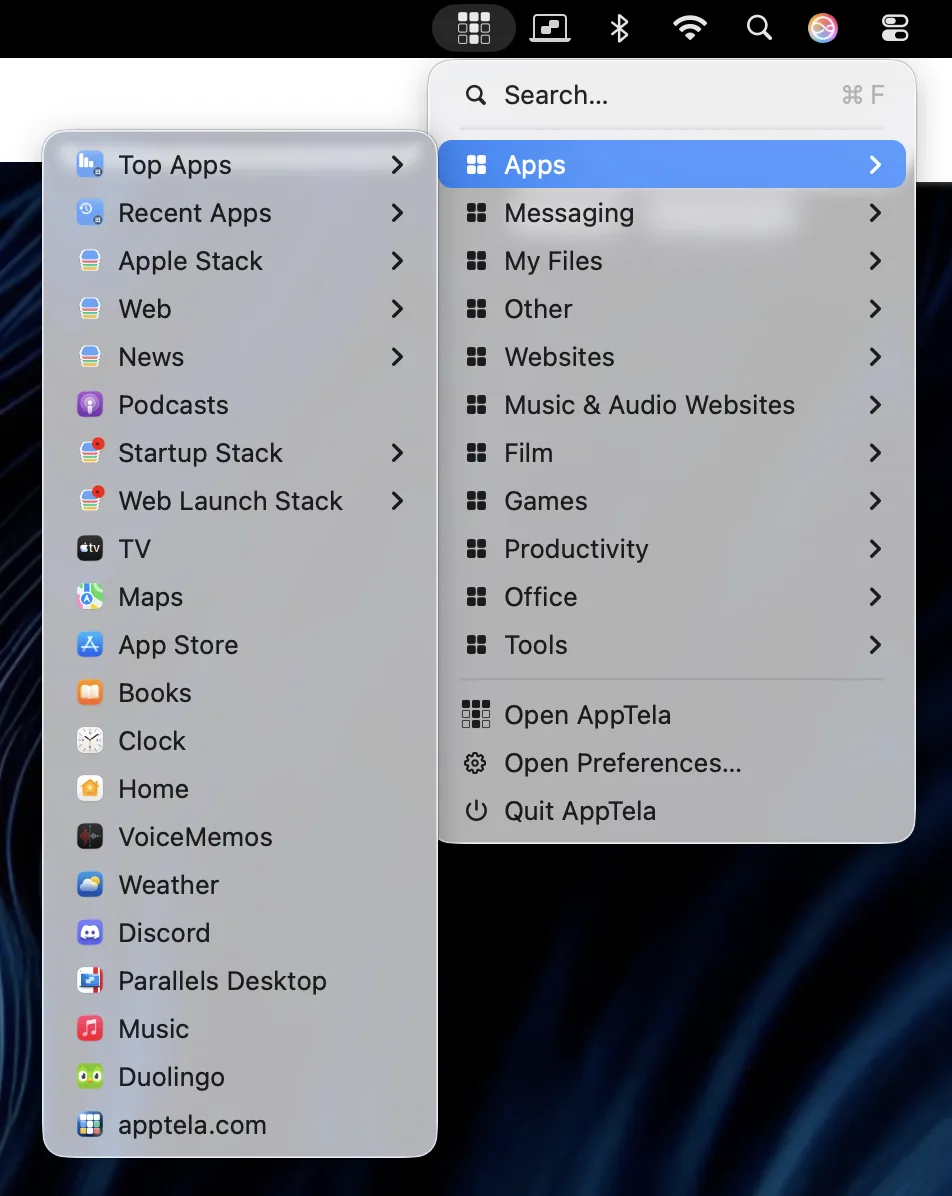Image resolution: width=952 pixels, height=1196 pixels.
Task: Click the News stack icon
Action: click(90, 356)
